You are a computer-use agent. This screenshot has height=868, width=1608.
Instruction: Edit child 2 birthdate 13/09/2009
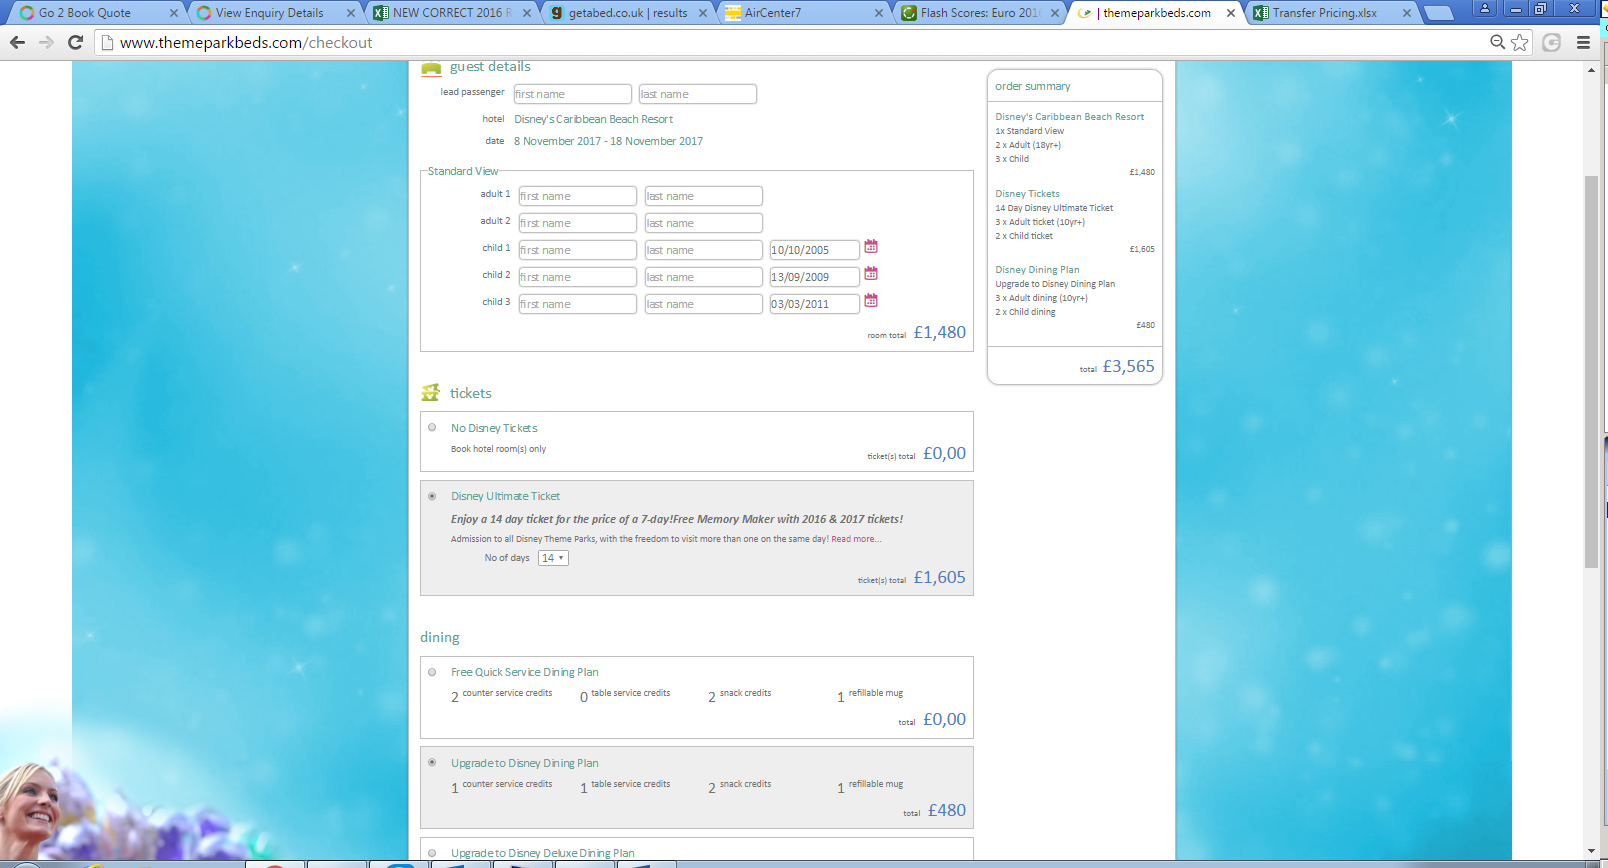(x=815, y=277)
